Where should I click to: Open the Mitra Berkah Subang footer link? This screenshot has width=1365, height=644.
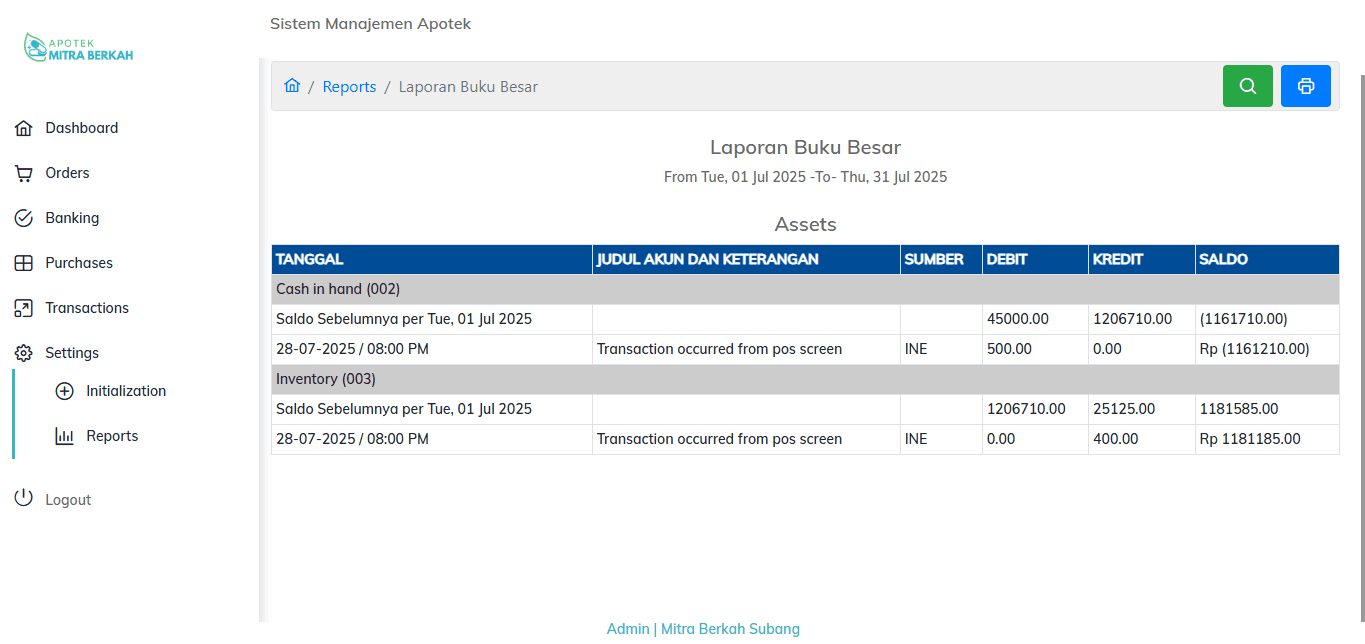730,629
